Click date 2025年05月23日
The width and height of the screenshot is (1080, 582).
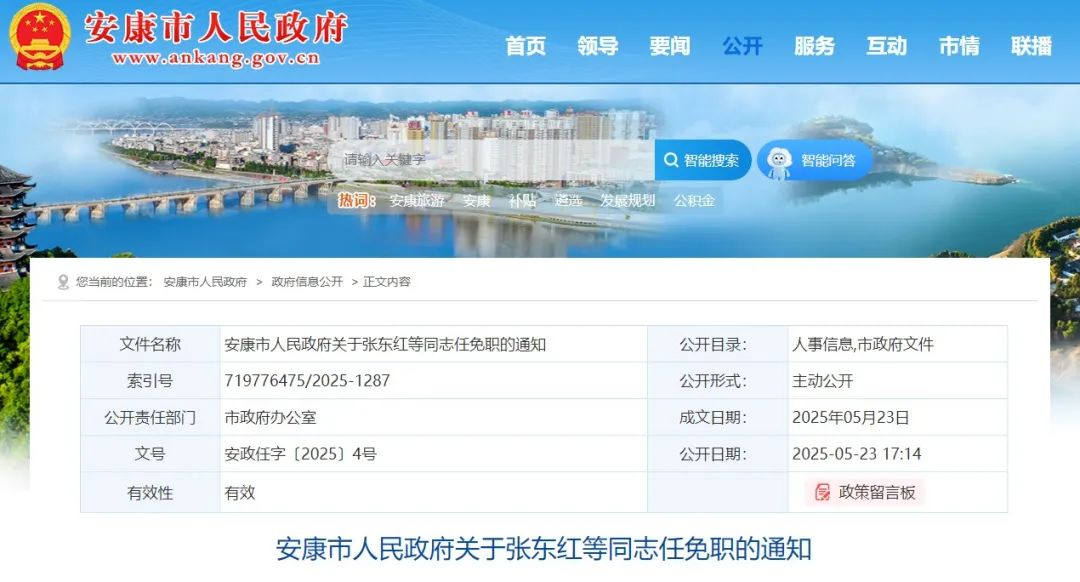(851, 417)
